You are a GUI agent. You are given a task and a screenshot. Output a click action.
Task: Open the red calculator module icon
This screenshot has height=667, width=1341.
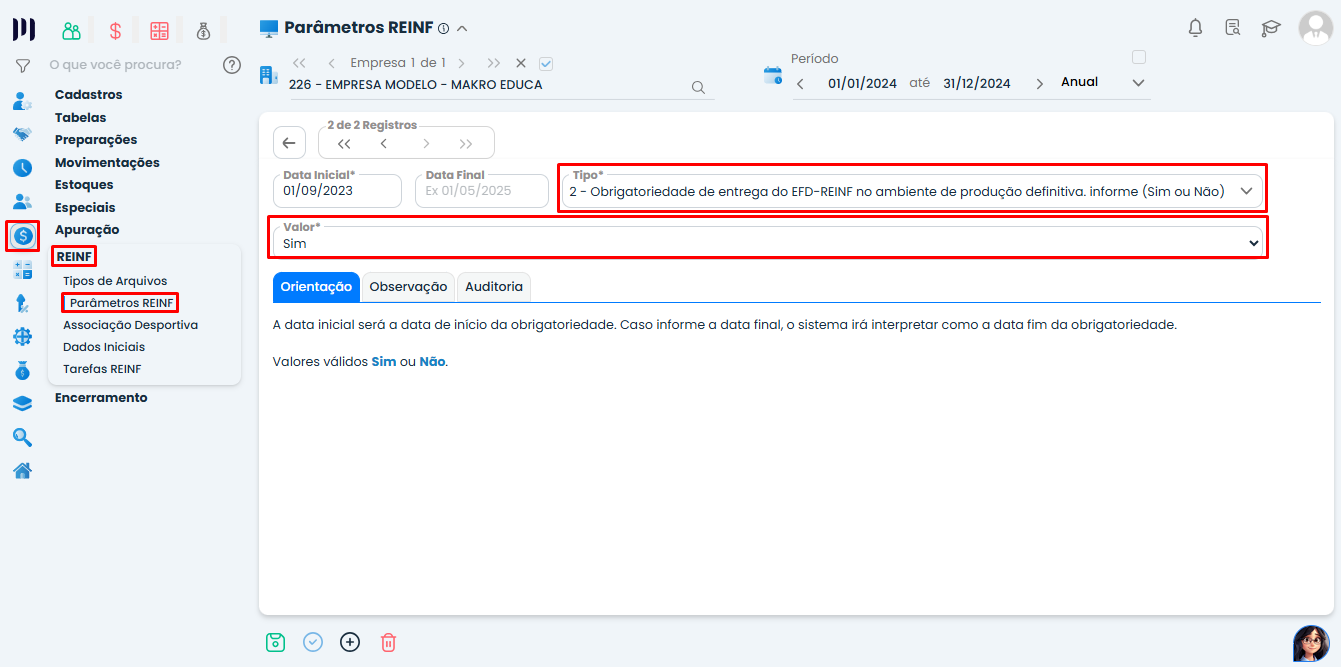pos(159,30)
